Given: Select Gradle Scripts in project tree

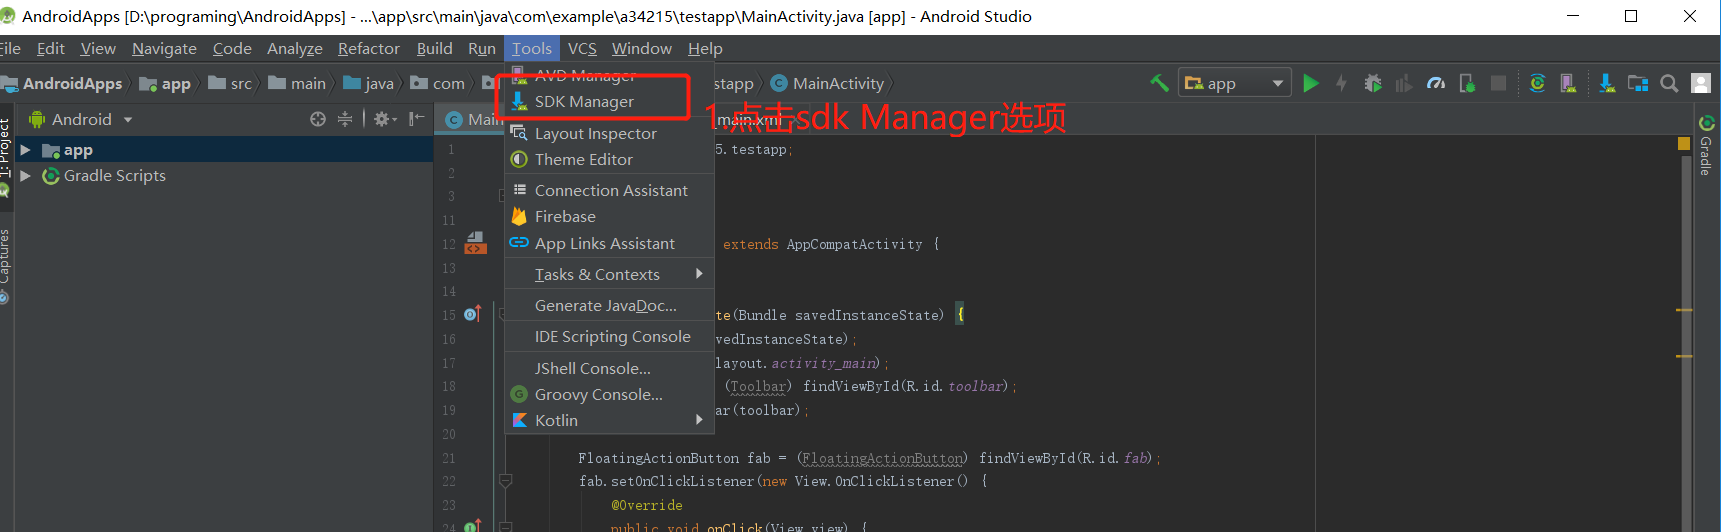Looking at the screenshot, I should coord(114,176).
